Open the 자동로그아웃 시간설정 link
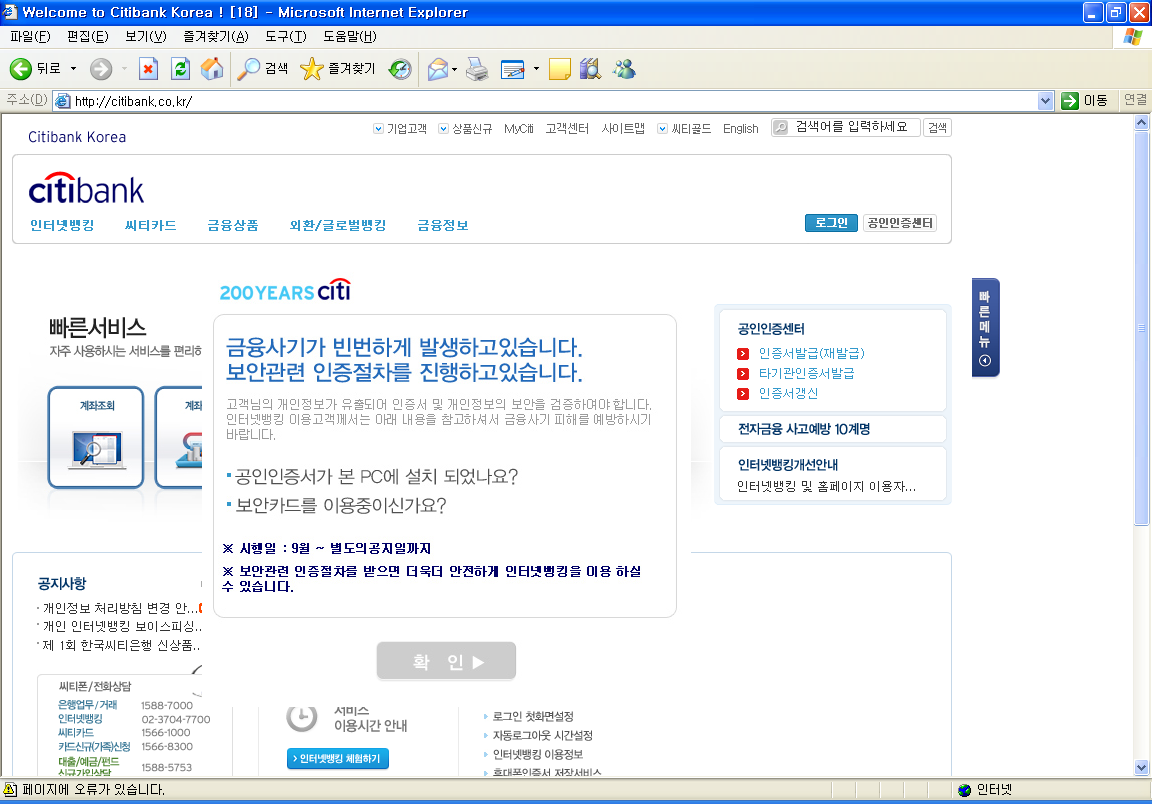Image resolution: width=1152 pixels, height=804 pixels. point(542,735)
